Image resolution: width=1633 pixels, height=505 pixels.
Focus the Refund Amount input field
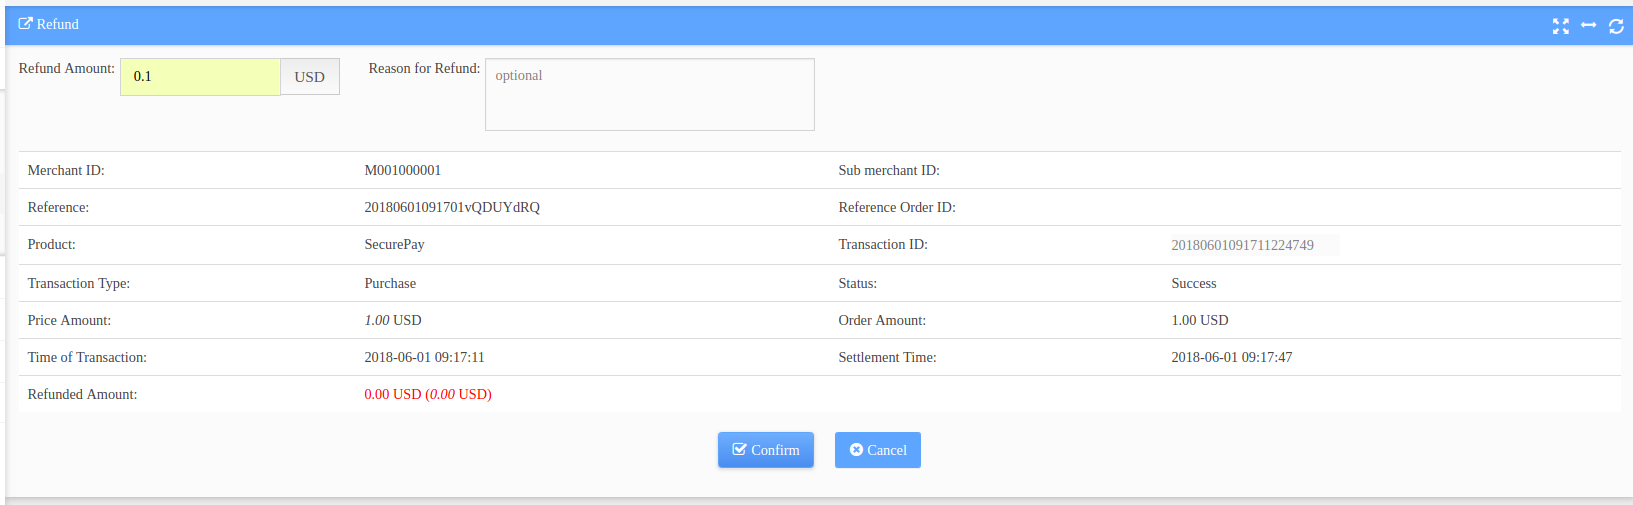(x=200, y=77)
